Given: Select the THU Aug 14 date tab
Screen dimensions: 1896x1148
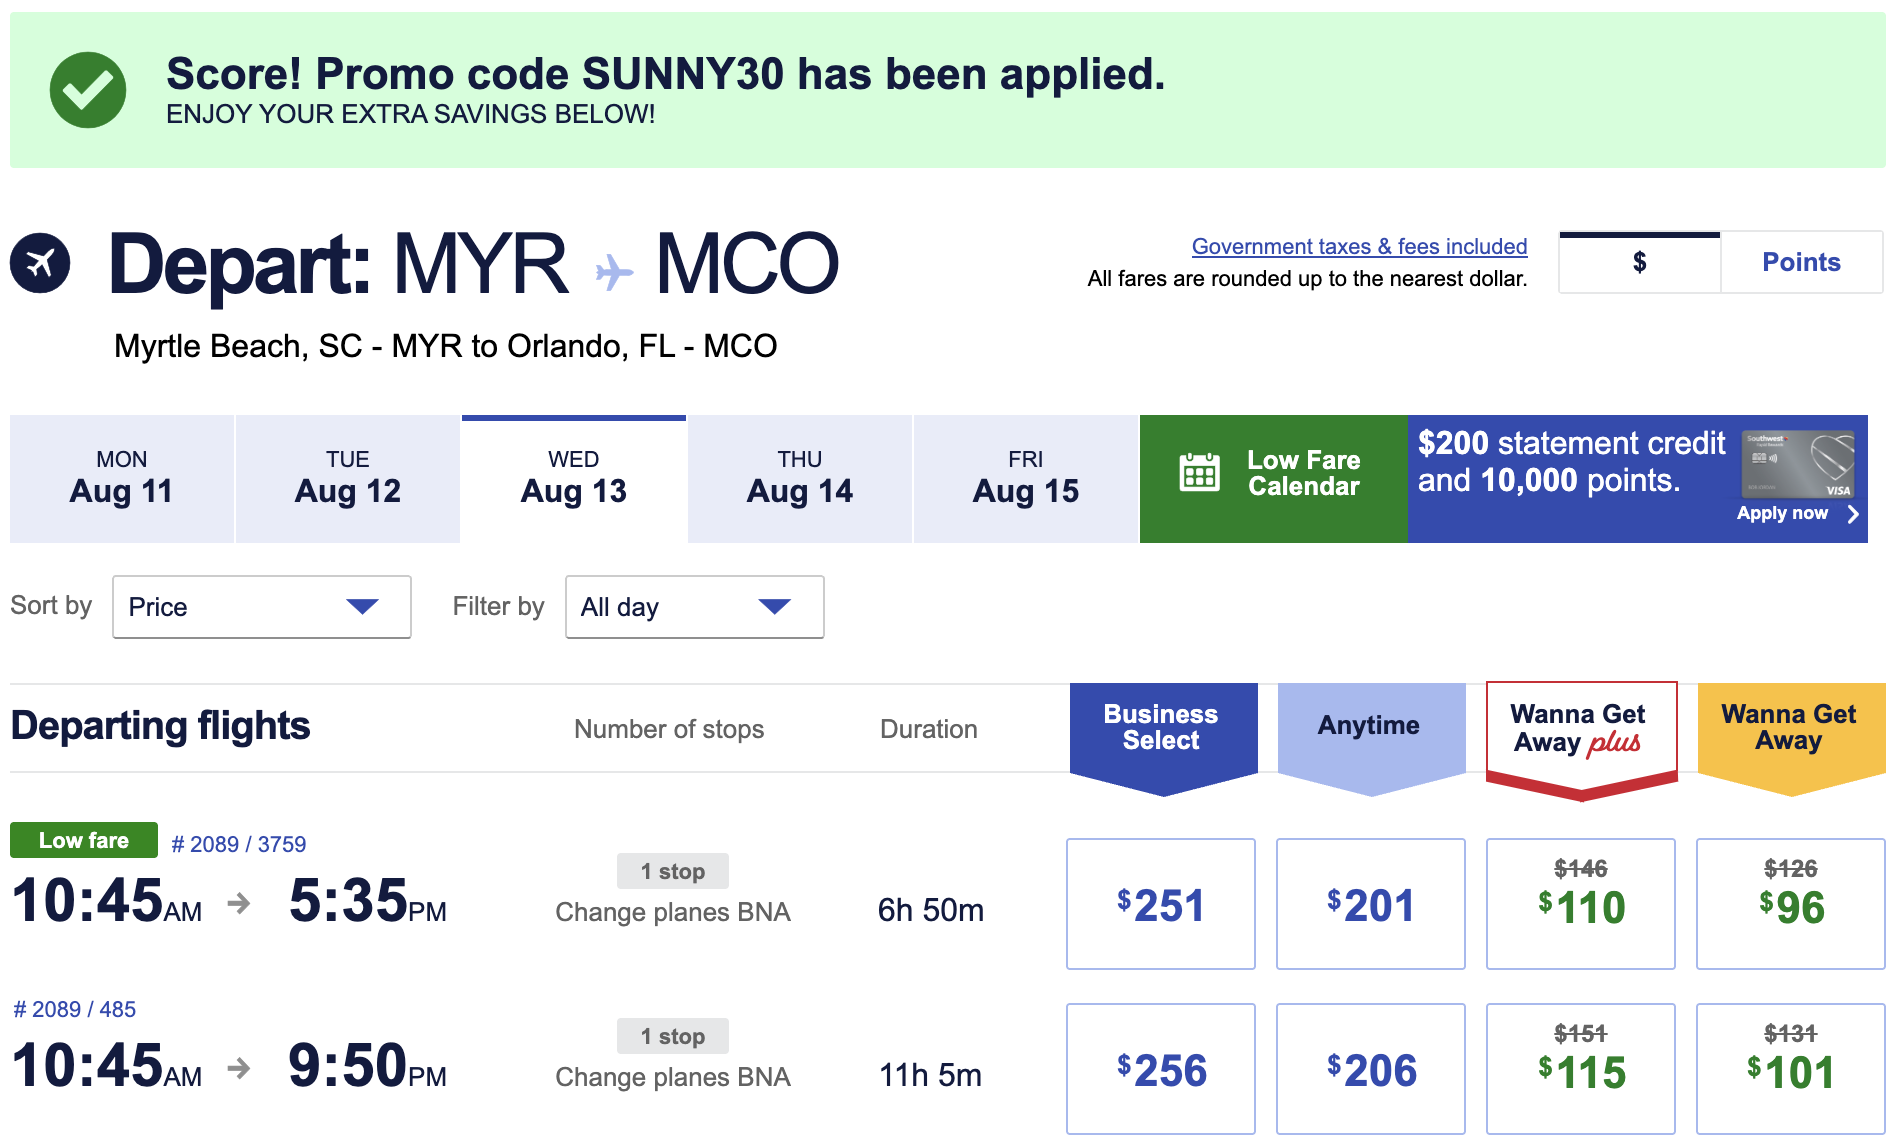Looking at the screenshot, I should coord(800,479).
